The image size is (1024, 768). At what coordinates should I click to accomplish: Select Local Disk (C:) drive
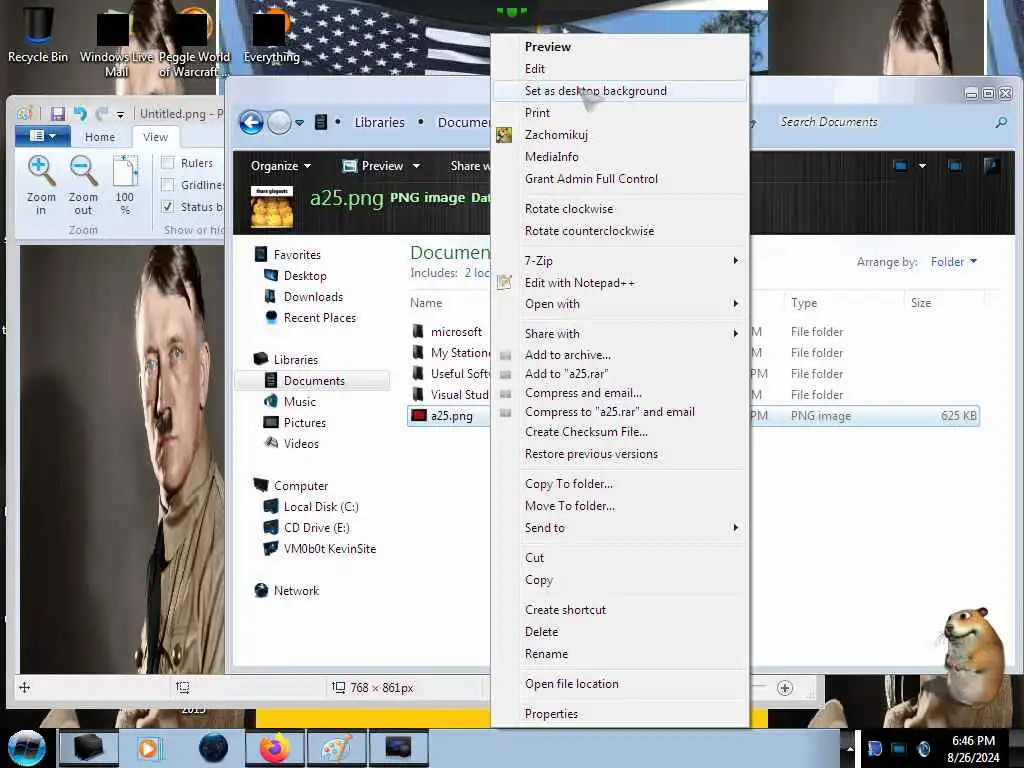tap(321, 506)
